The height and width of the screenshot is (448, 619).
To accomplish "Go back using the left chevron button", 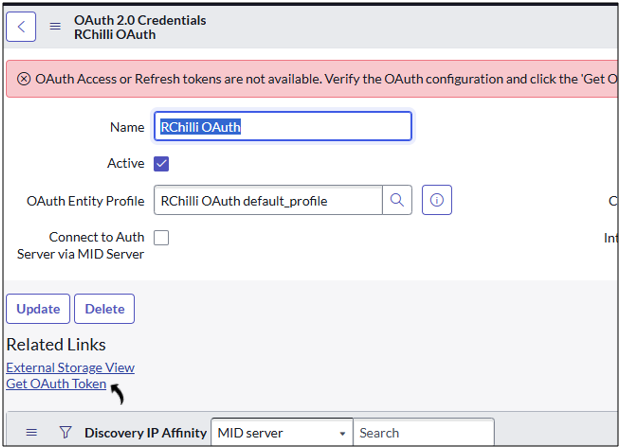I will click(21, 27).
